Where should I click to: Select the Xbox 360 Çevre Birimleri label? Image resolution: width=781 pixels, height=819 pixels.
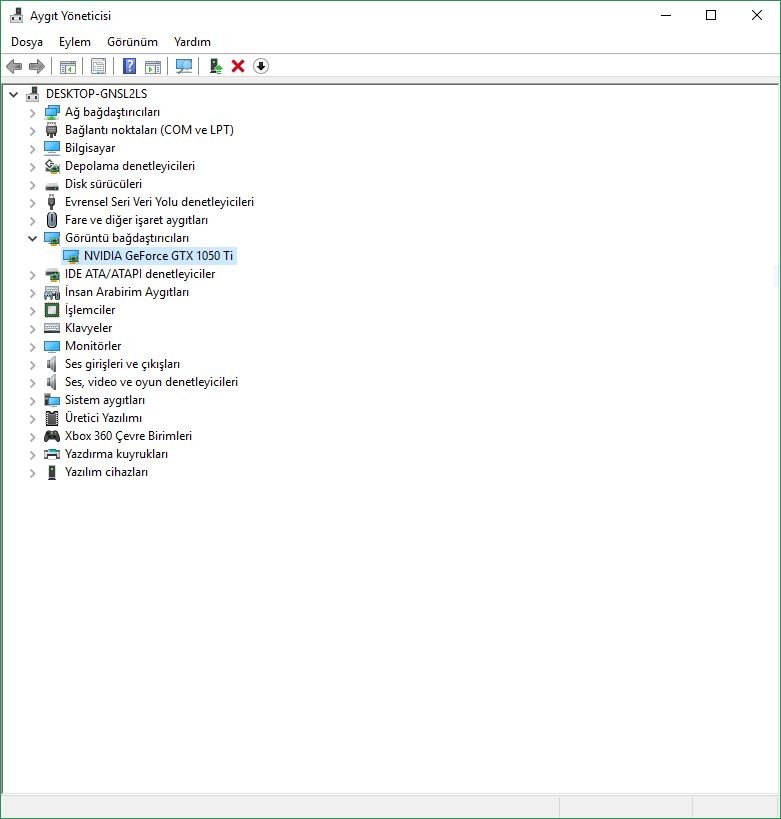pyautogui.click(x=129, y=436)
